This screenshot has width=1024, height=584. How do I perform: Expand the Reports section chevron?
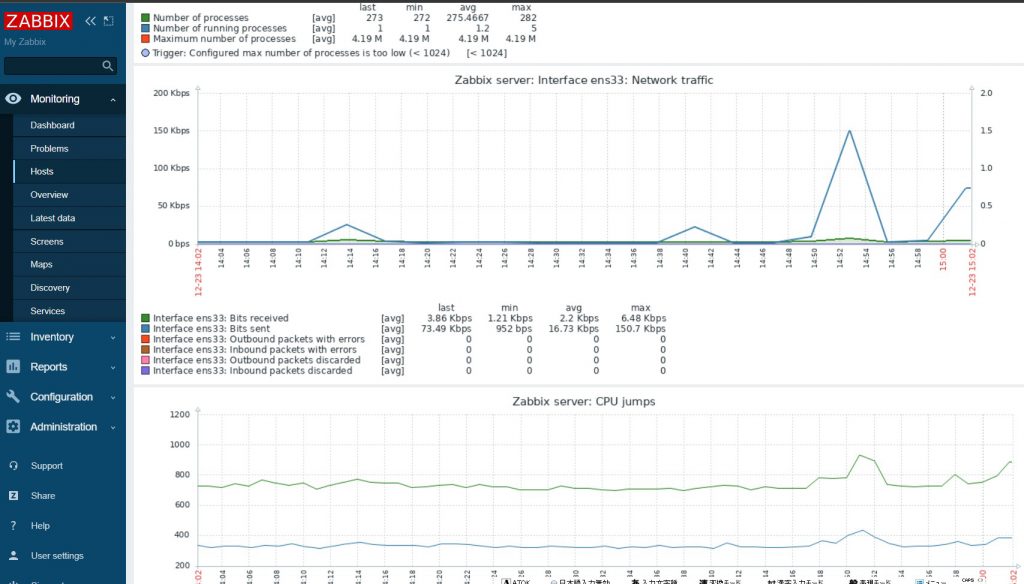coord(113,367)
